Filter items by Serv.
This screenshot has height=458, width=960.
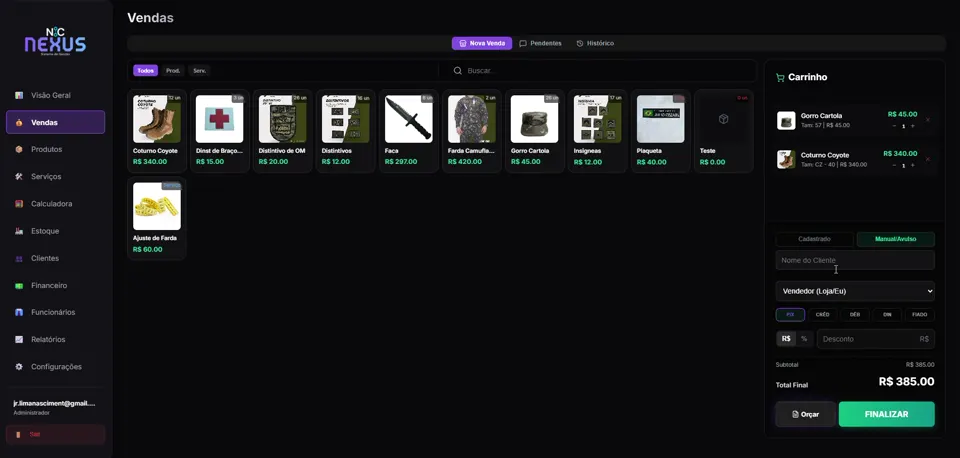pos(200,70)
